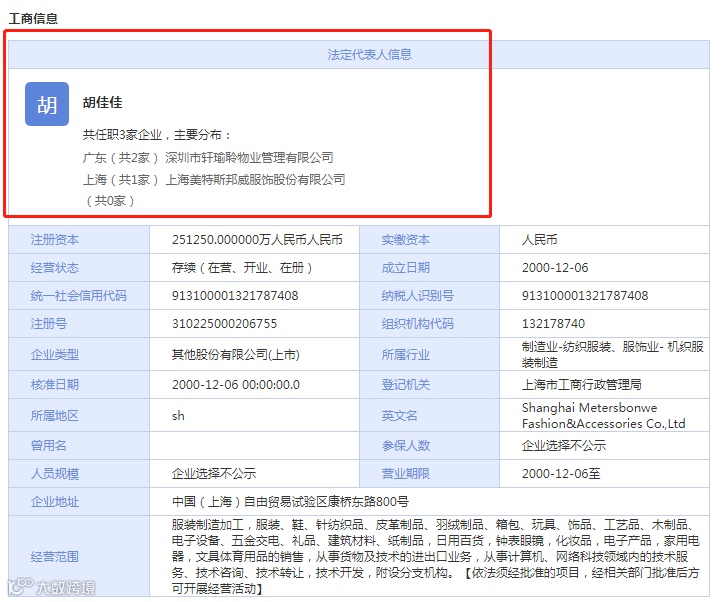The height and width of the screenshot is (602, 721).
Task: Click the 统一社会信用代码 label
Action: 79,296
